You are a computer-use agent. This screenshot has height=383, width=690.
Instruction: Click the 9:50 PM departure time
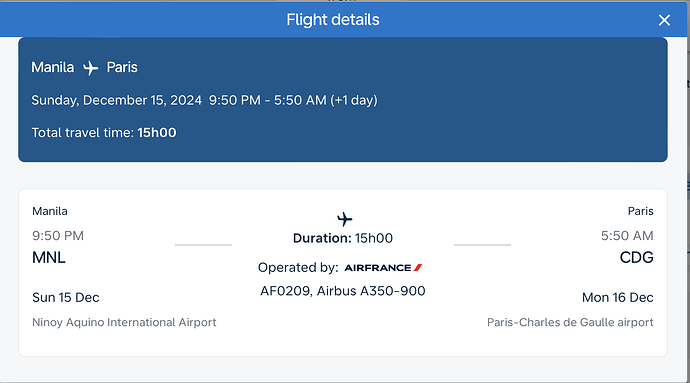tap(58, 236)
